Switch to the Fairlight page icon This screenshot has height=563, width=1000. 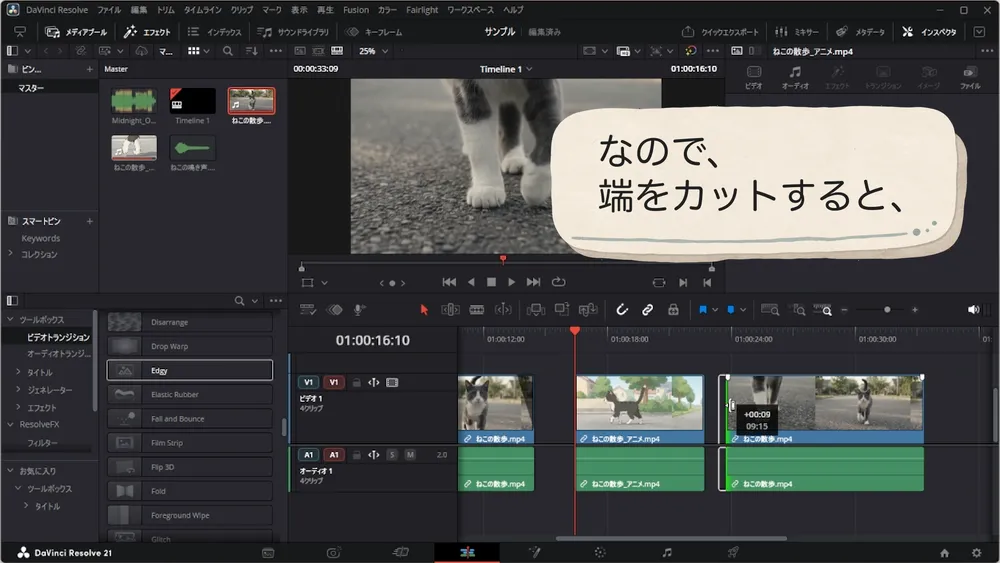(x=666, y=552)
